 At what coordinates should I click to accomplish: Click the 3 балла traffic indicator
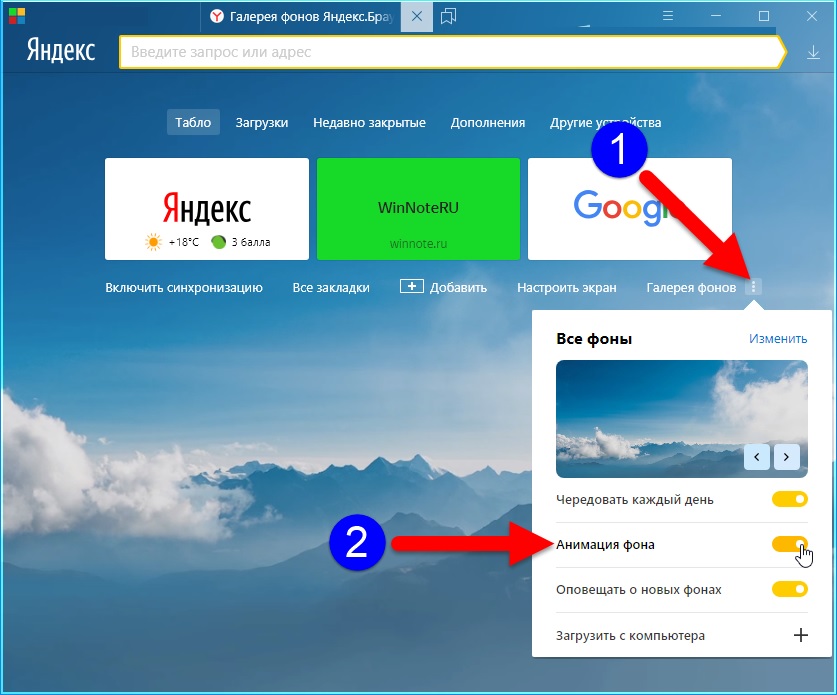(241, 242)
